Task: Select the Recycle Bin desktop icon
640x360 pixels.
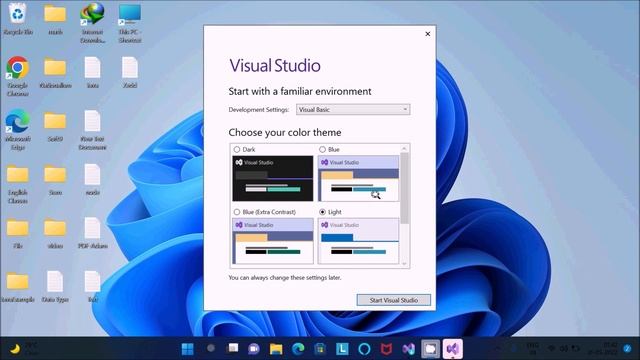Action: coord(18,19)
